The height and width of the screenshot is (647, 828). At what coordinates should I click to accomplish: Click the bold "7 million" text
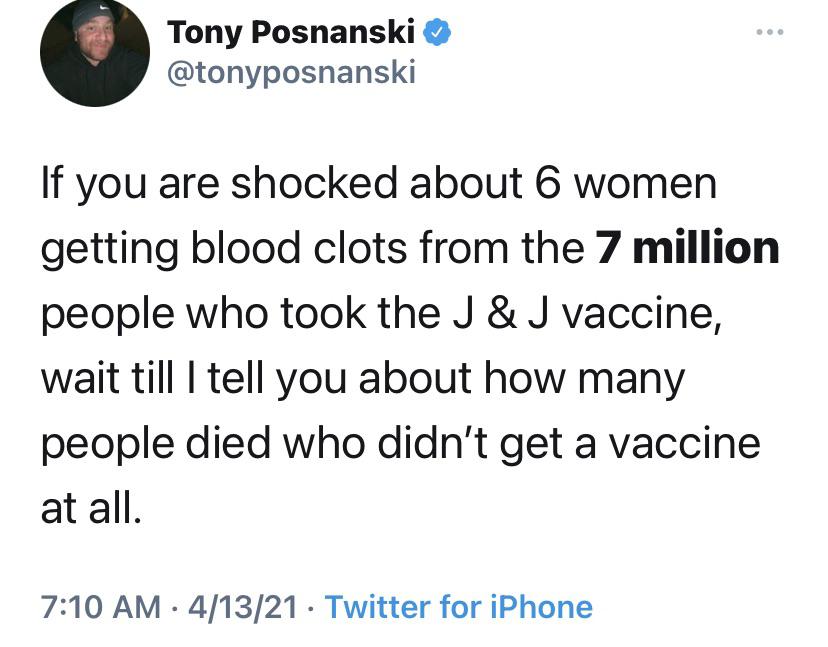[x=686, y=248]
